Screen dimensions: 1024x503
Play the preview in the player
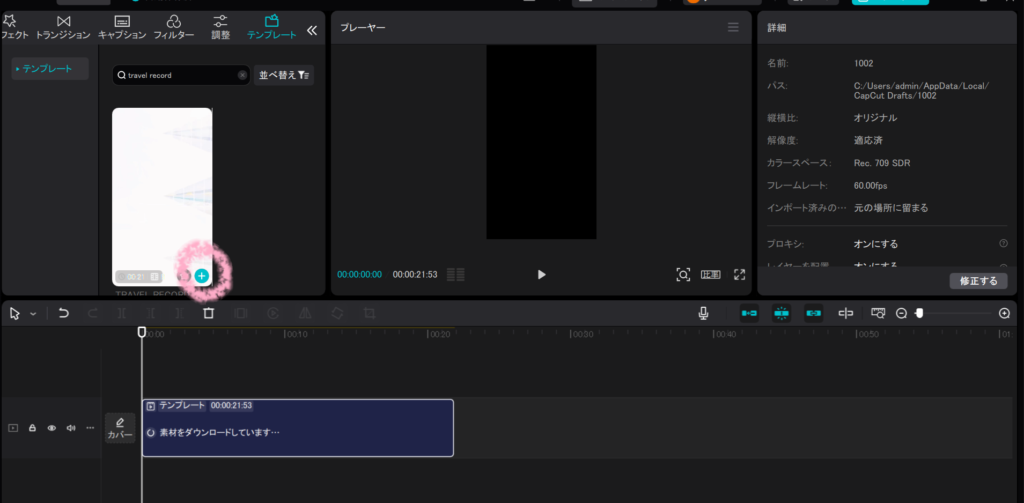[541, 274]
